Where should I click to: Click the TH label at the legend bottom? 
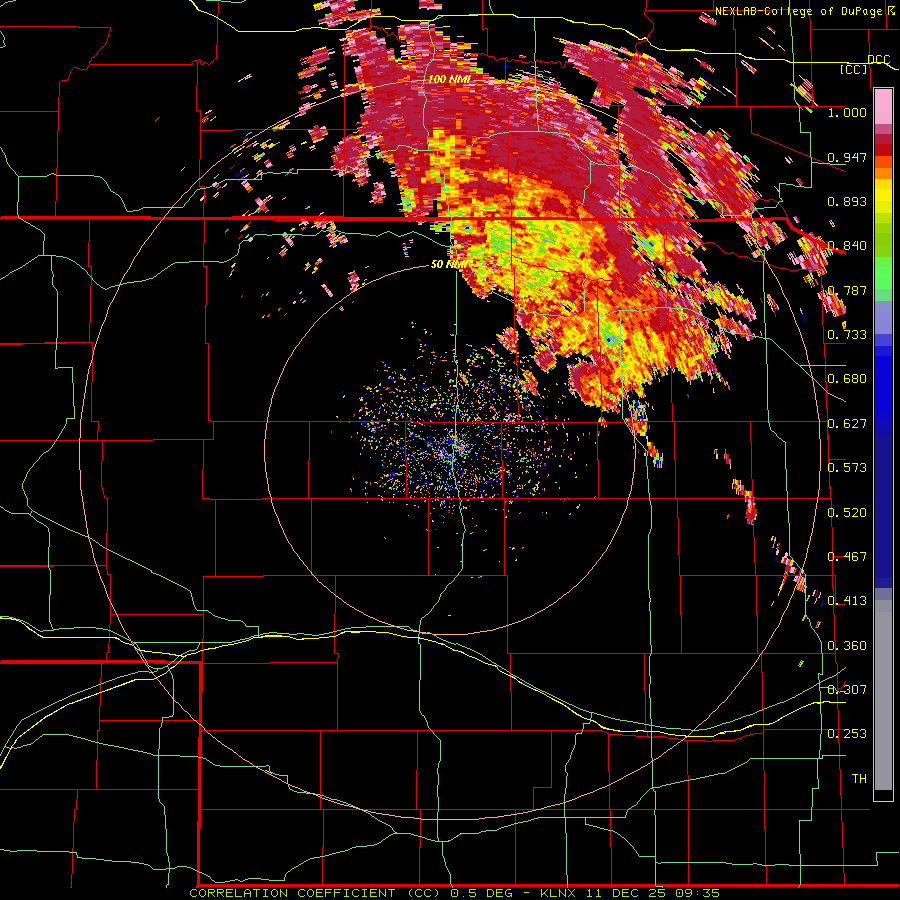pos(859,779)
